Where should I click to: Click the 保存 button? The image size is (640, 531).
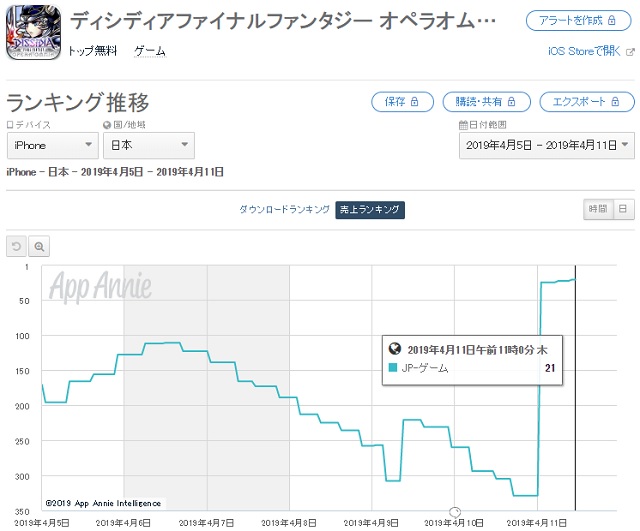[x=402, y=102]
